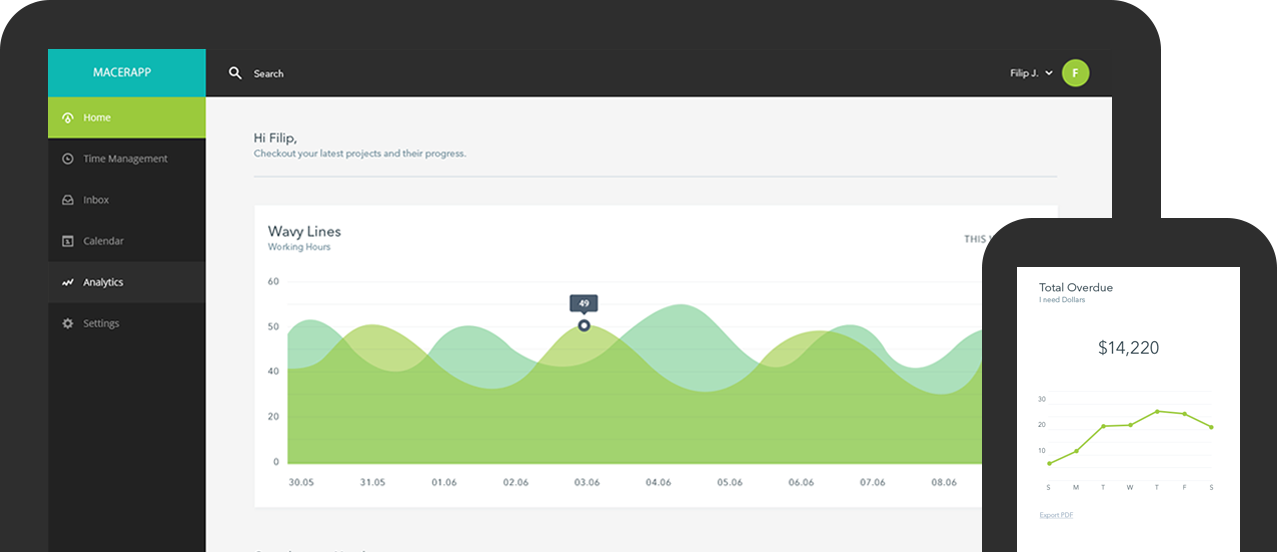
Task: Open the Filip J. user name menu
Action: click(1024, 73)
